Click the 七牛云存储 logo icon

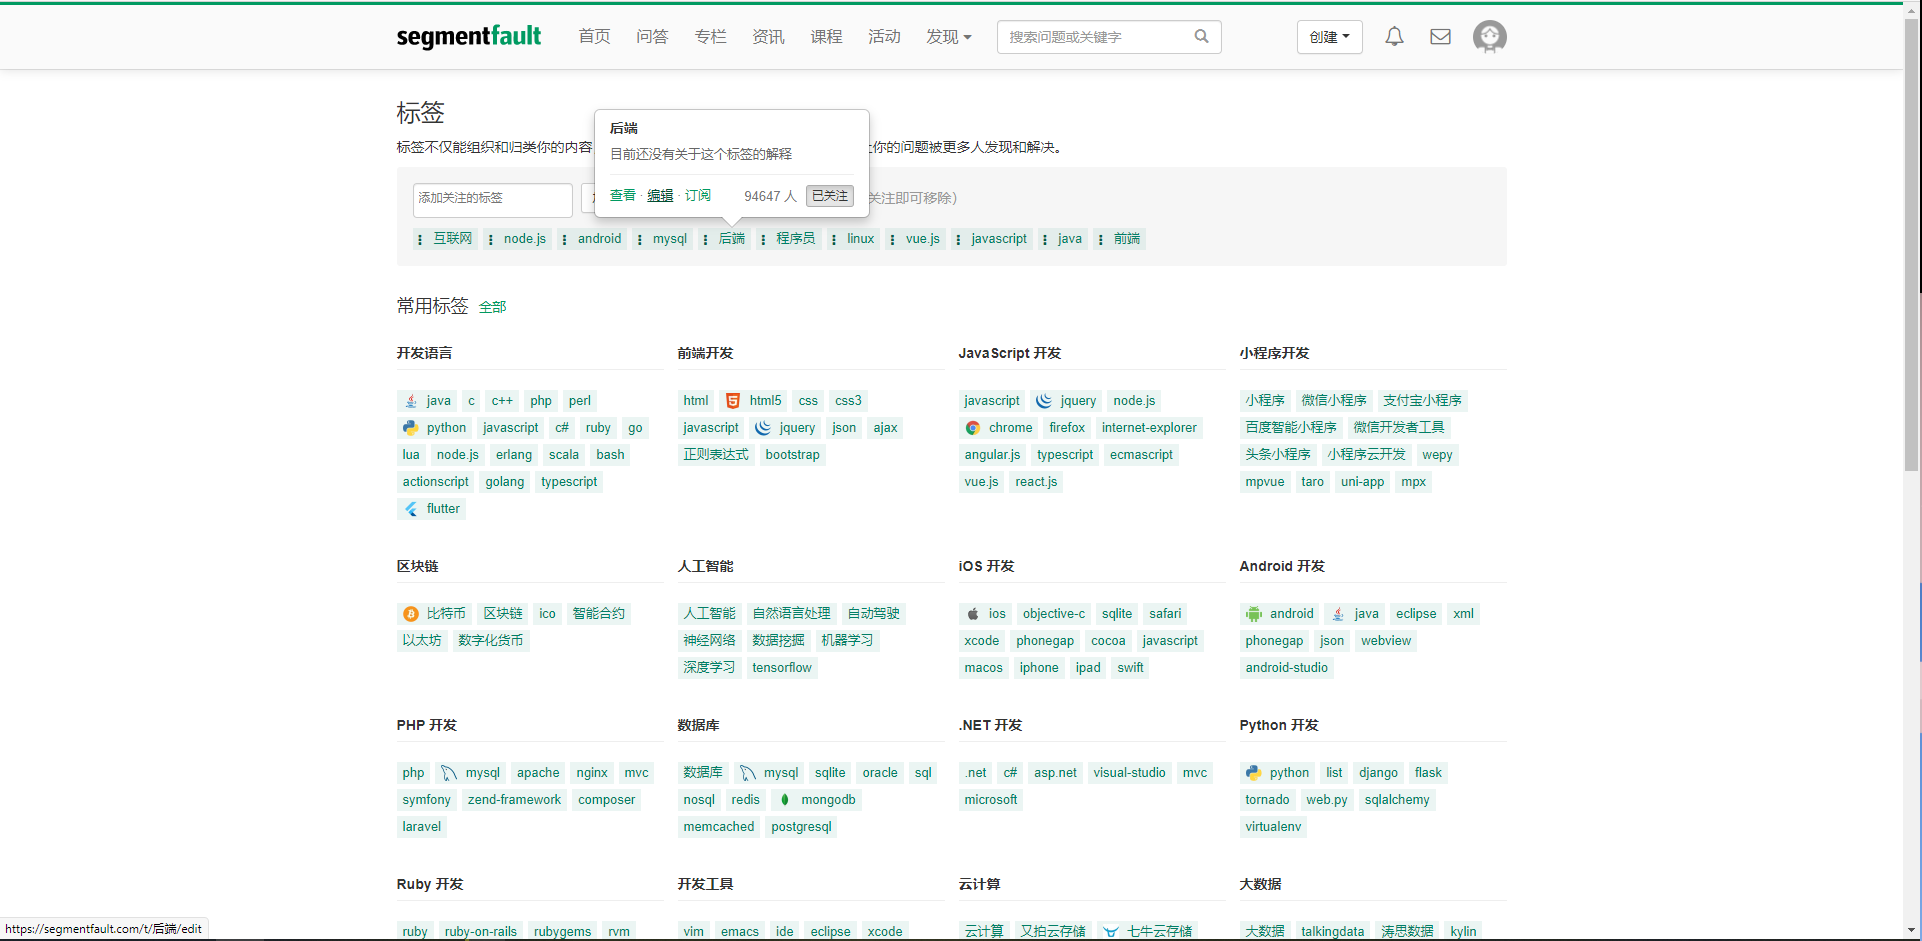[1111, 932]
